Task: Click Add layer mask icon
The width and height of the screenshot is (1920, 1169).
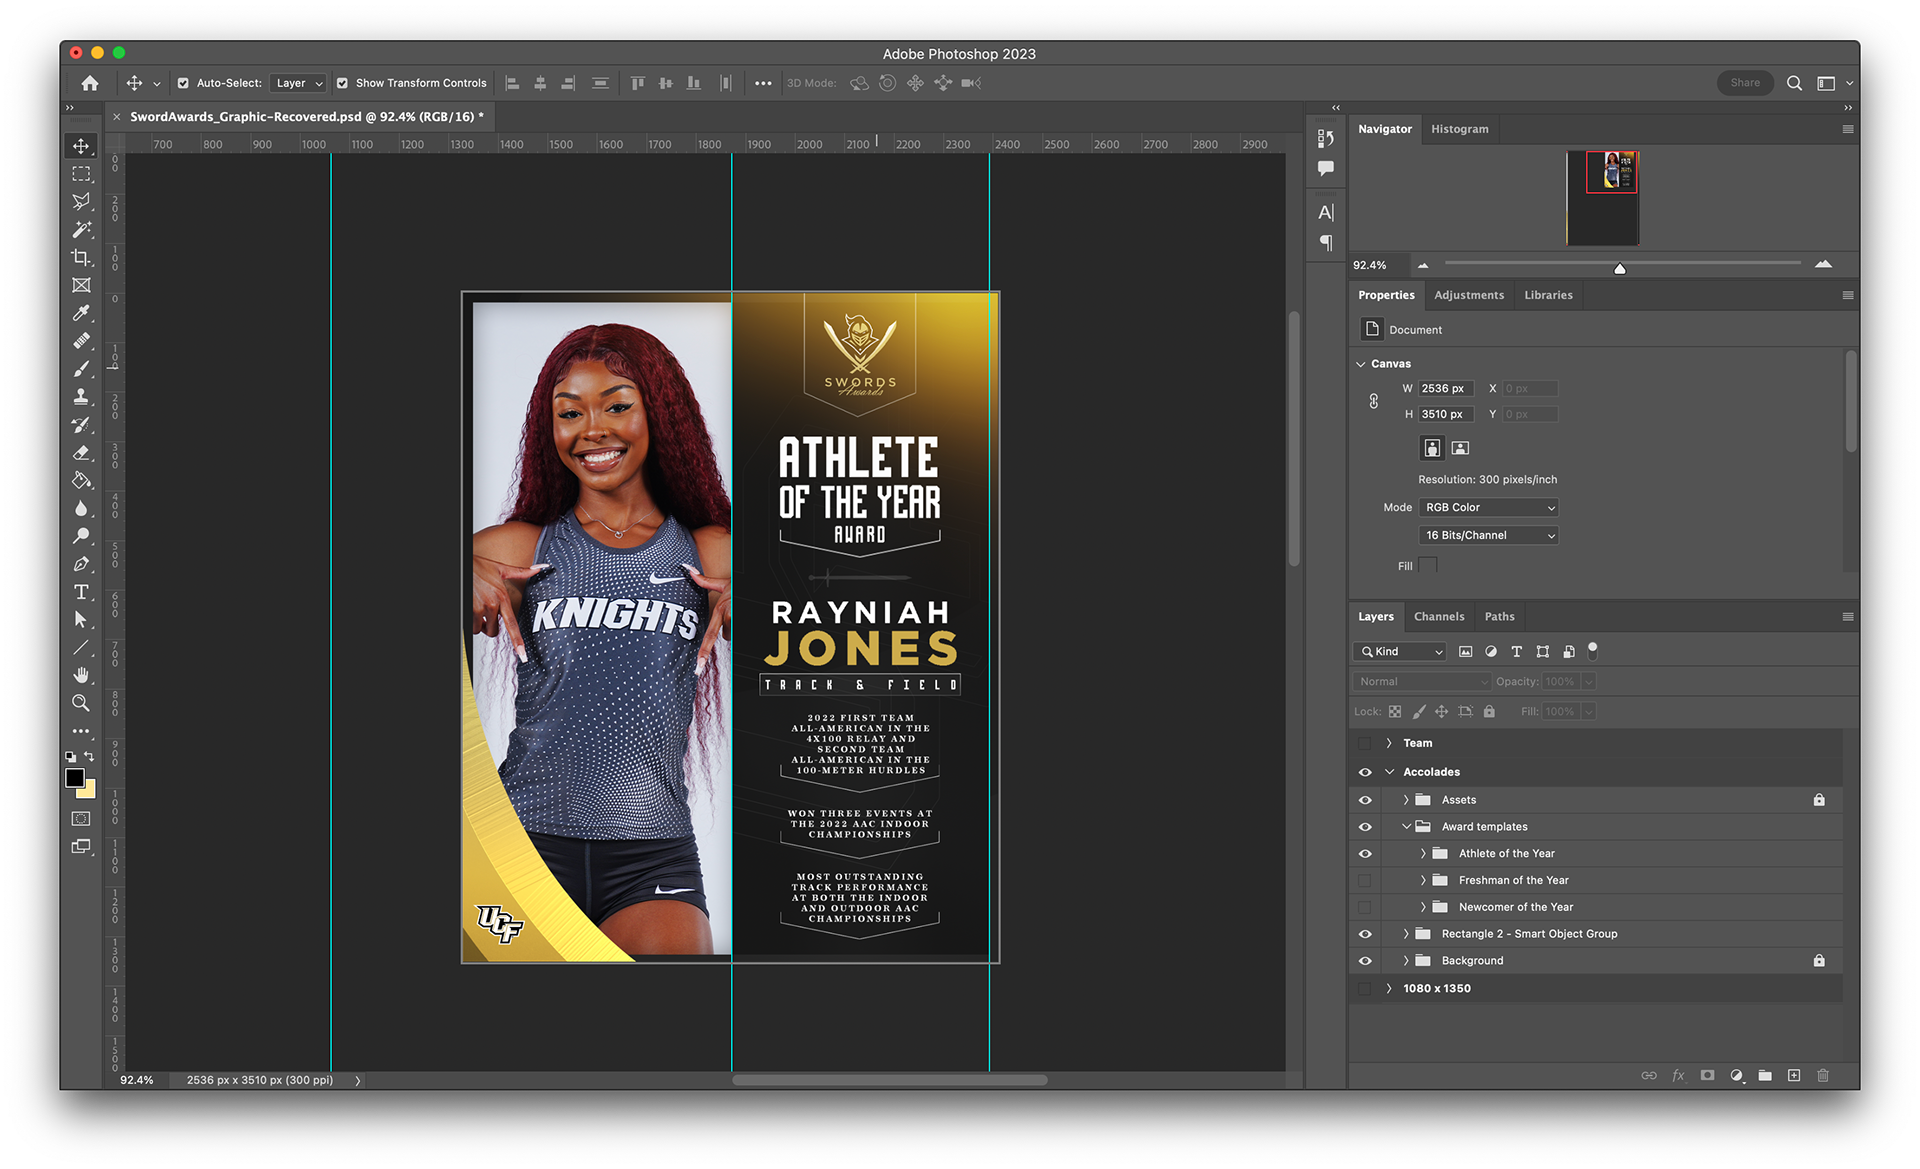Action: tap(1707, 1075)
